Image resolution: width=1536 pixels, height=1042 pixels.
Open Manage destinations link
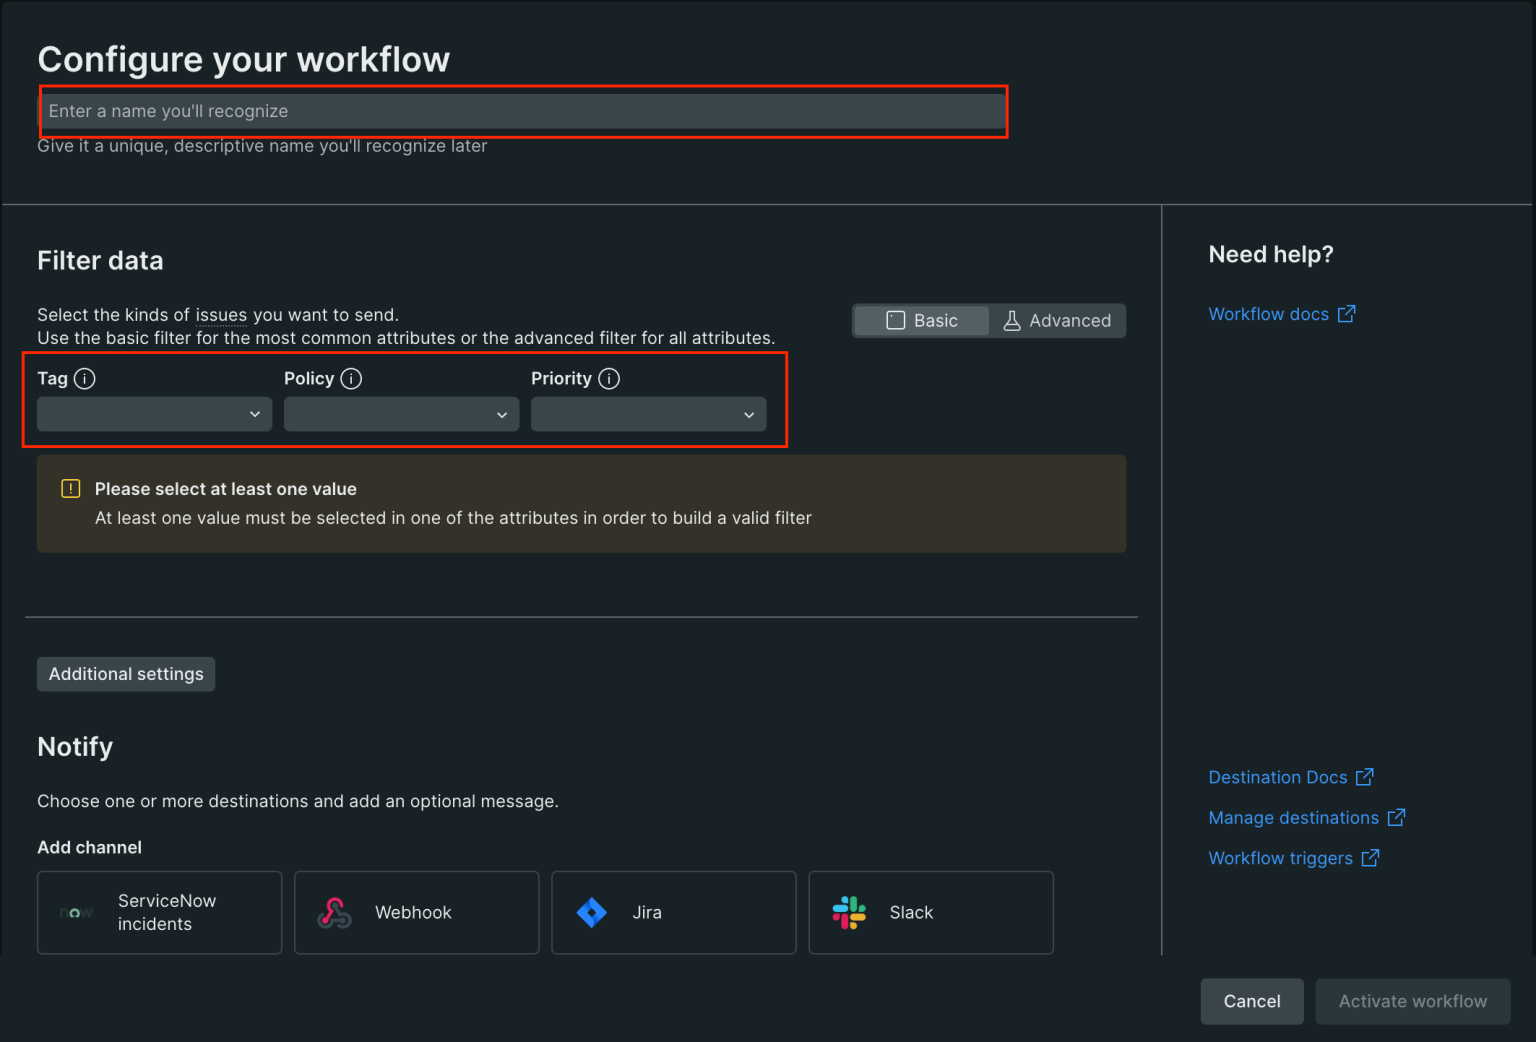pyautogui.click(x=1307, y=818)
